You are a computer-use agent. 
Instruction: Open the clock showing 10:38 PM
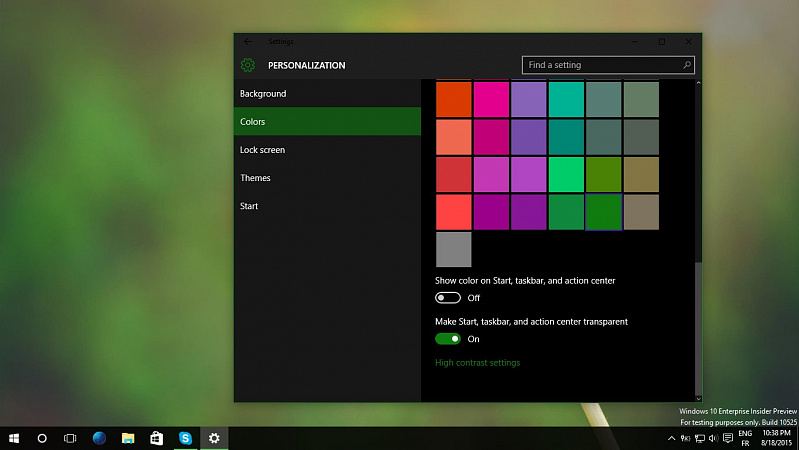(776, 438)
